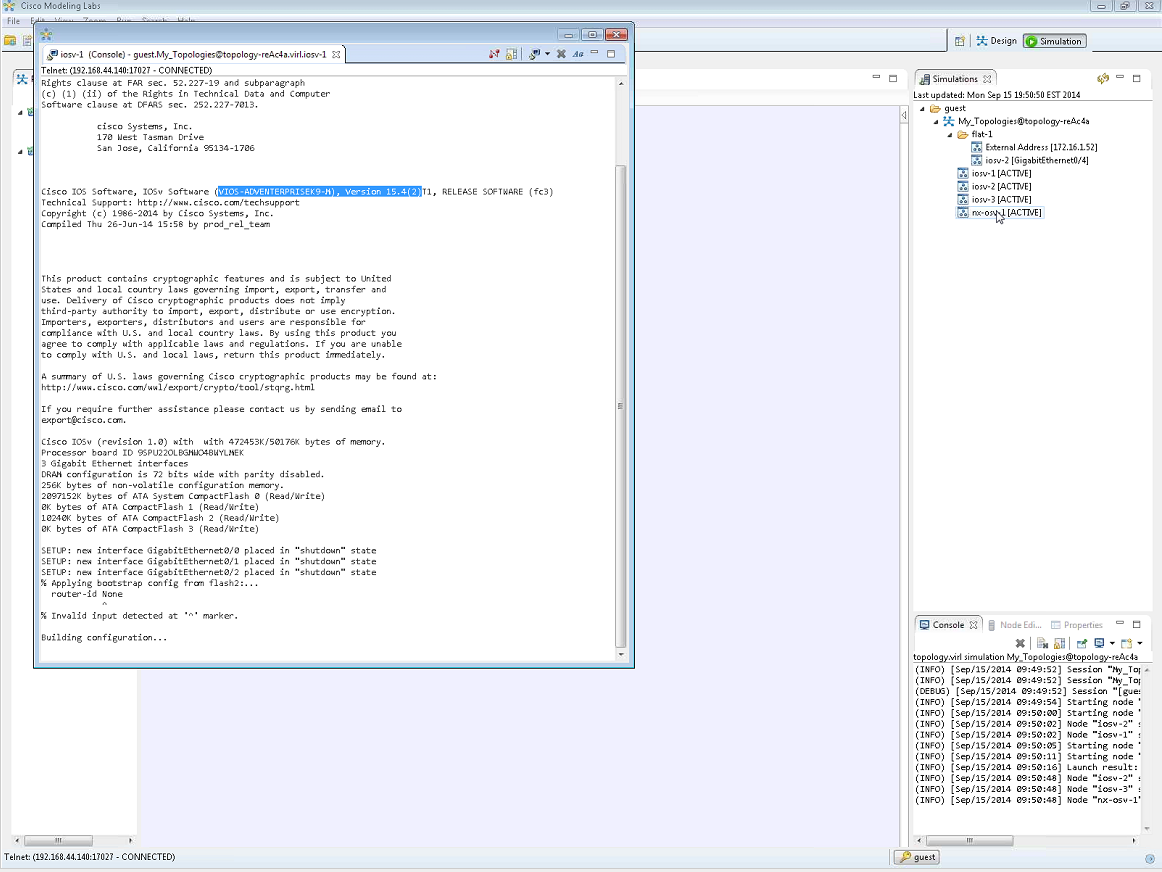This screenshot has height=872, width=1162.
Task: Click the flat-1 folder label
Action: [981, 134]
